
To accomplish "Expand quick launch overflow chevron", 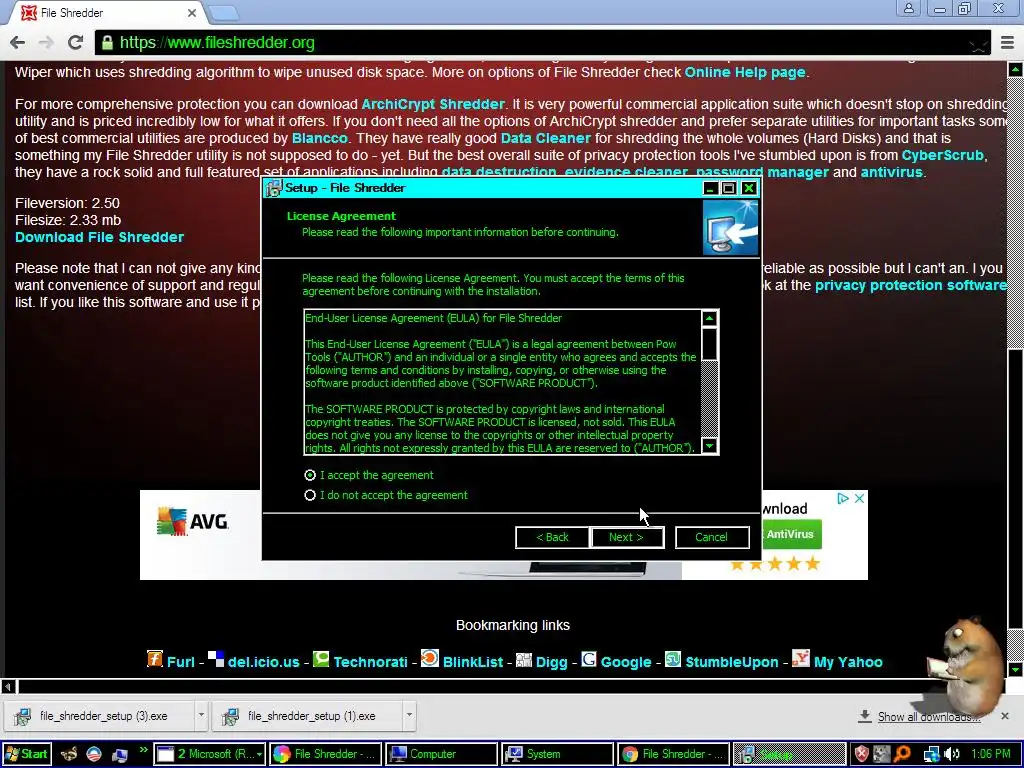I will click(143, 750).
